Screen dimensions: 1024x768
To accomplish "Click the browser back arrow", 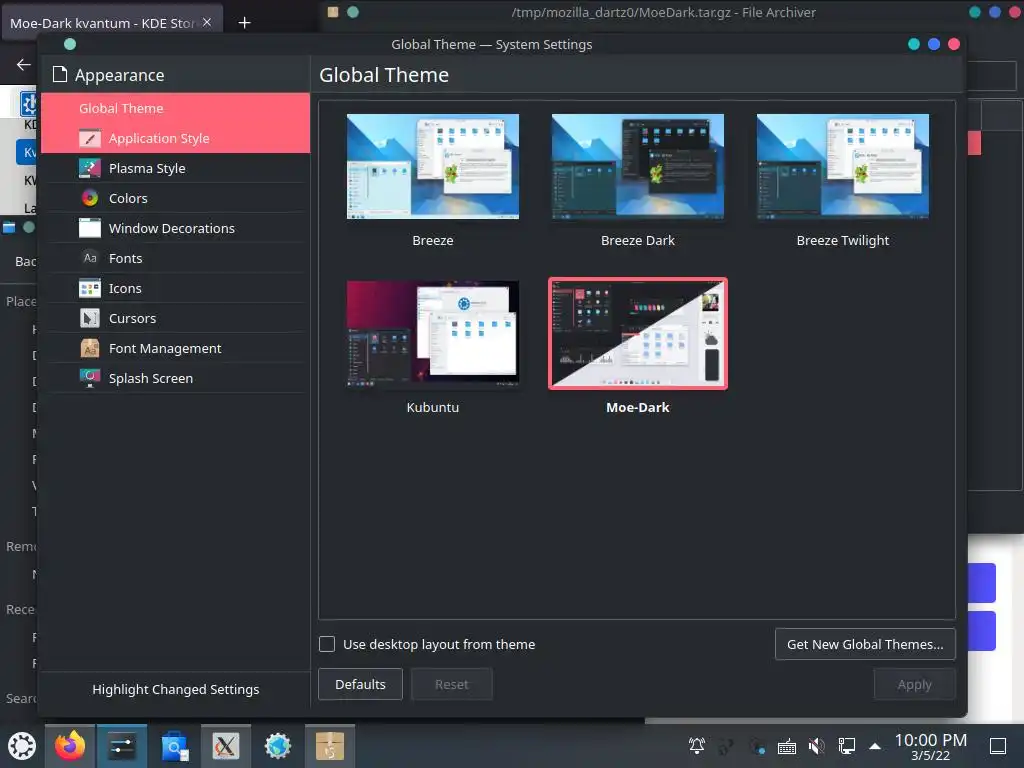I will (24, 64).
